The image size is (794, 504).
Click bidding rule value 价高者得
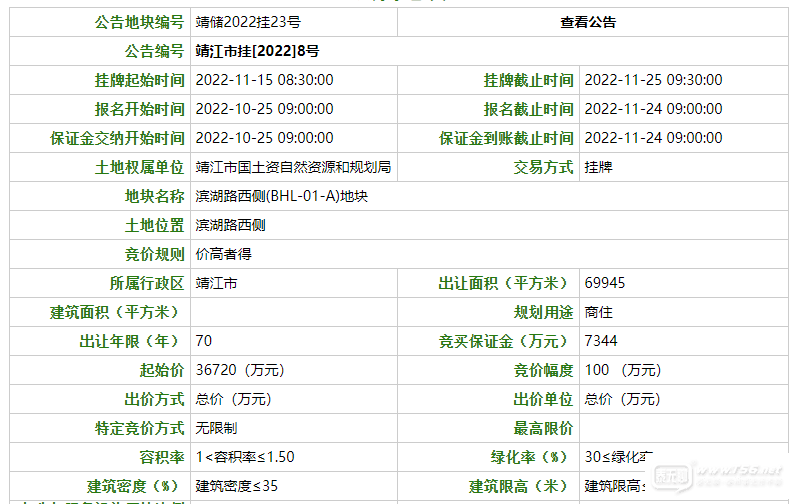coord(223,254)
